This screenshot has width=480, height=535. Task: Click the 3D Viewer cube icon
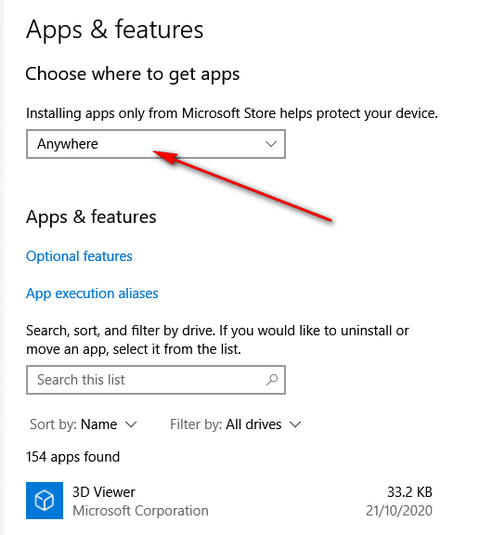(44, 501)
